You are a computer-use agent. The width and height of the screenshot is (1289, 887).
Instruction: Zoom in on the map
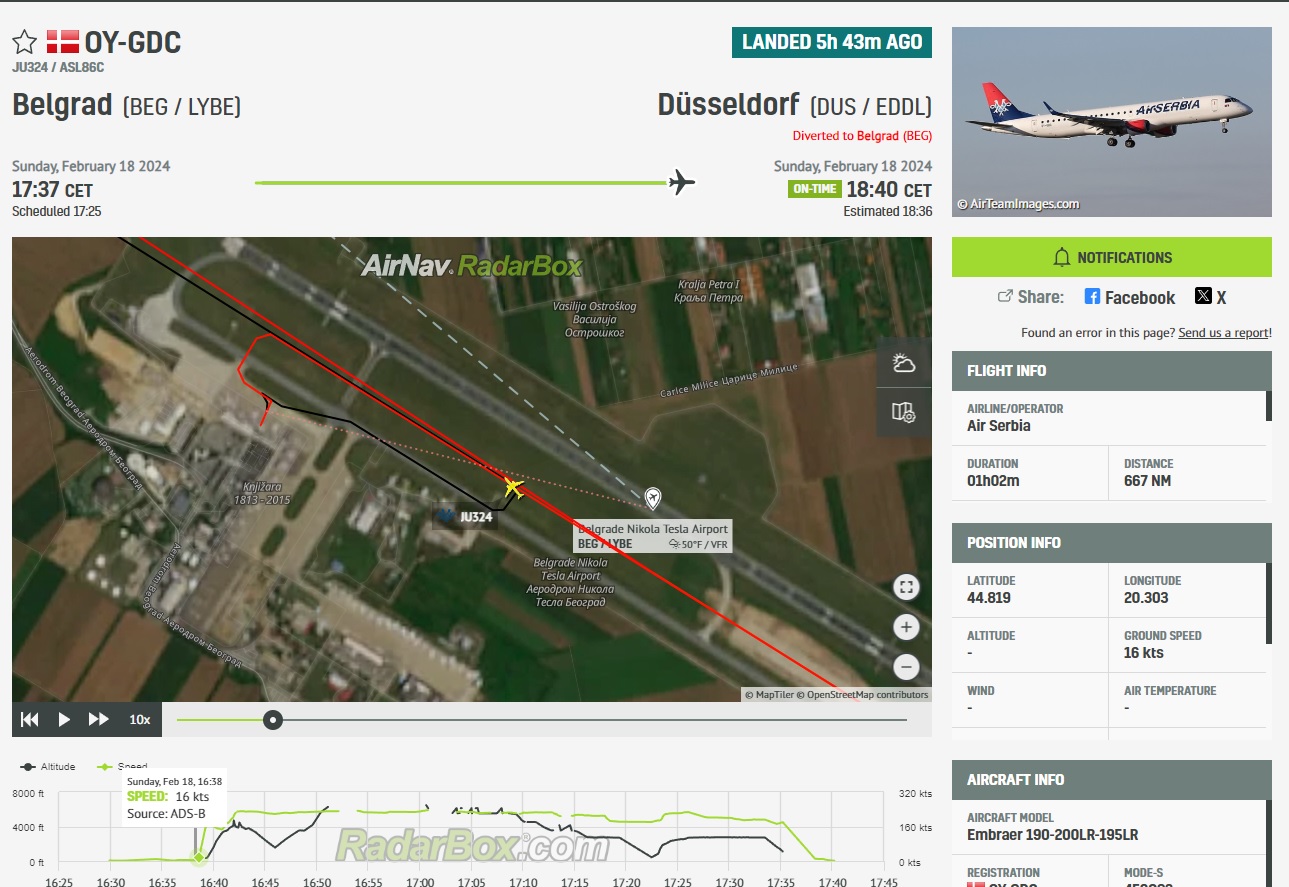tap(906, 627)
